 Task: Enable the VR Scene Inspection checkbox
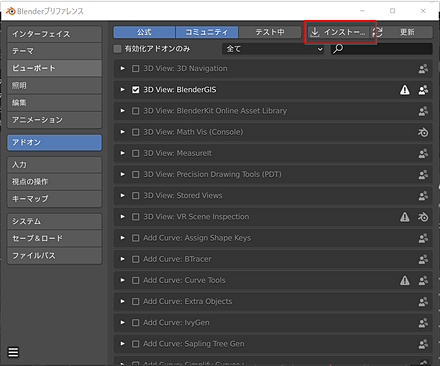coord(135,217)
